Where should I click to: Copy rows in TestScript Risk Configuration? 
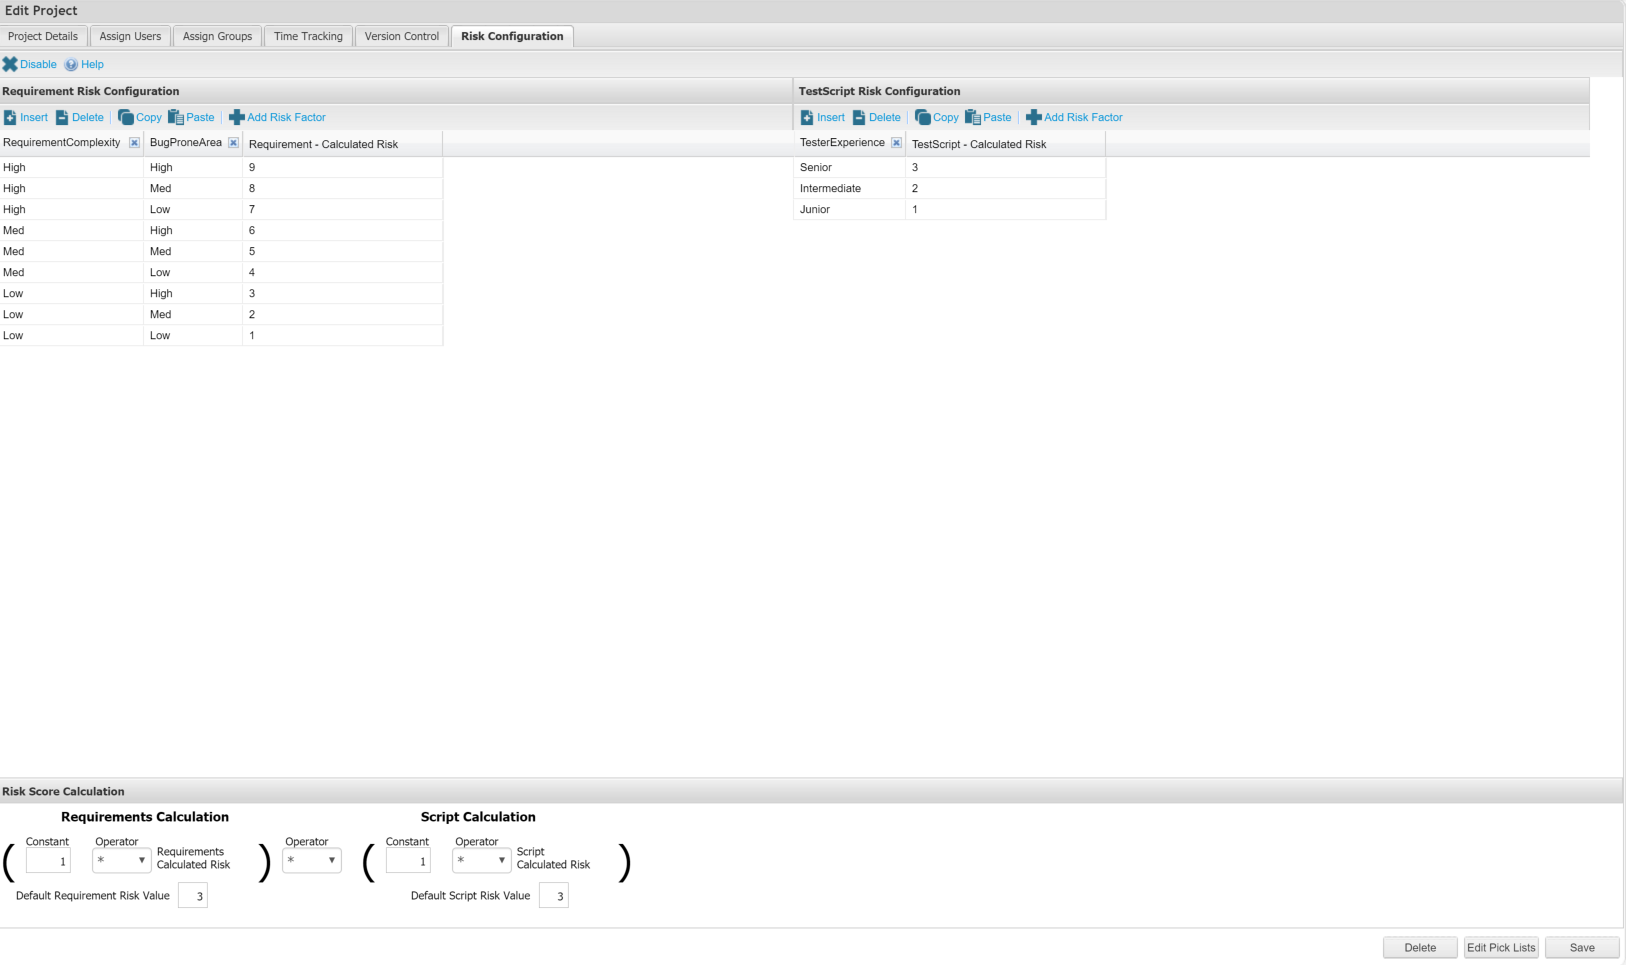936,117
